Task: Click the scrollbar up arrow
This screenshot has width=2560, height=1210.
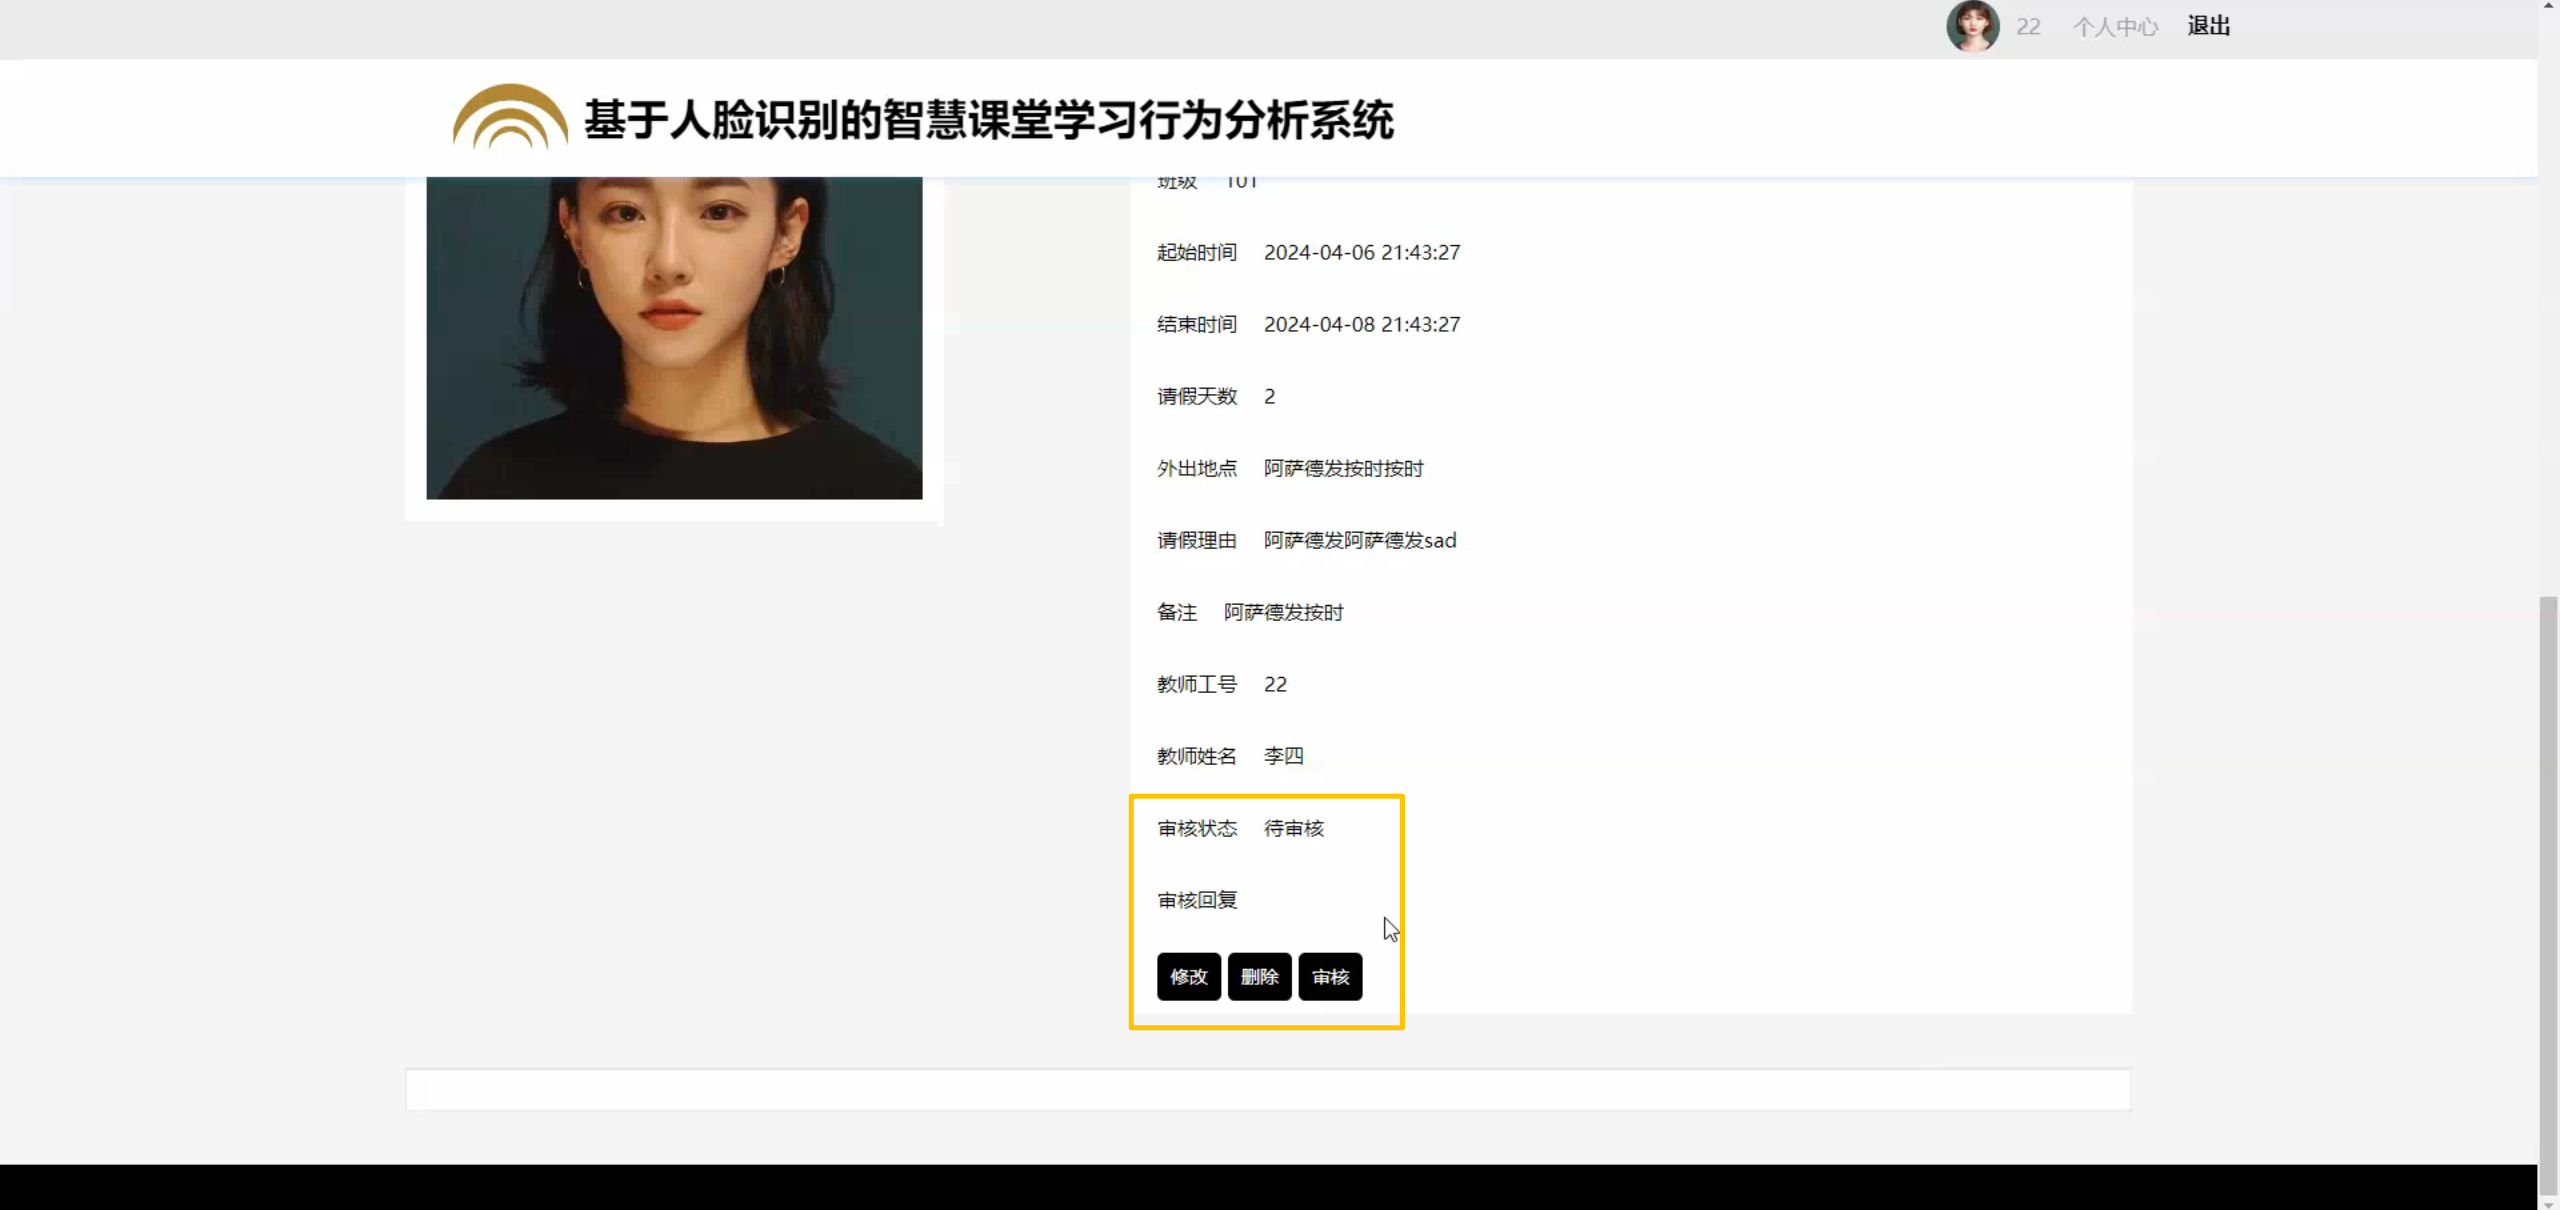Action: click(2548, 6)
